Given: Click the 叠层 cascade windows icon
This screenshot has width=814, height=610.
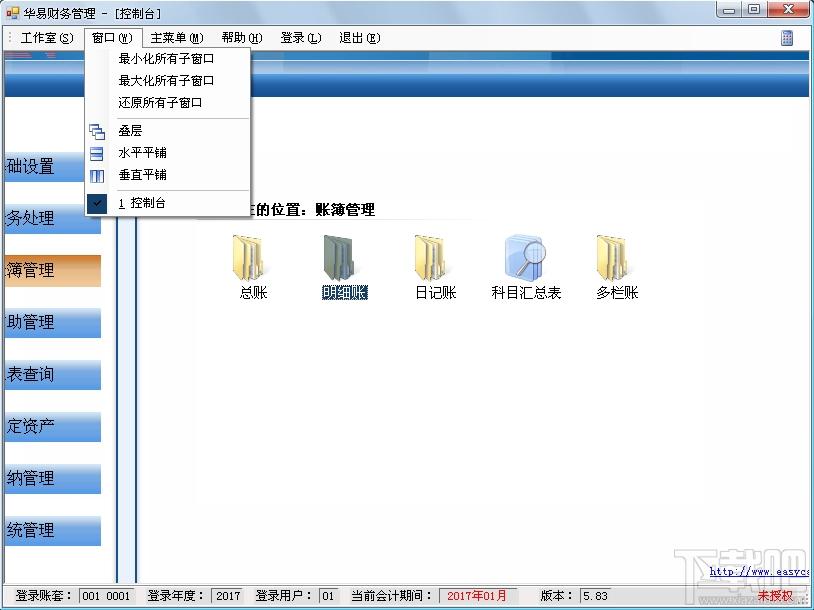Looking at the screenshot, I should [x=97, y=131].
